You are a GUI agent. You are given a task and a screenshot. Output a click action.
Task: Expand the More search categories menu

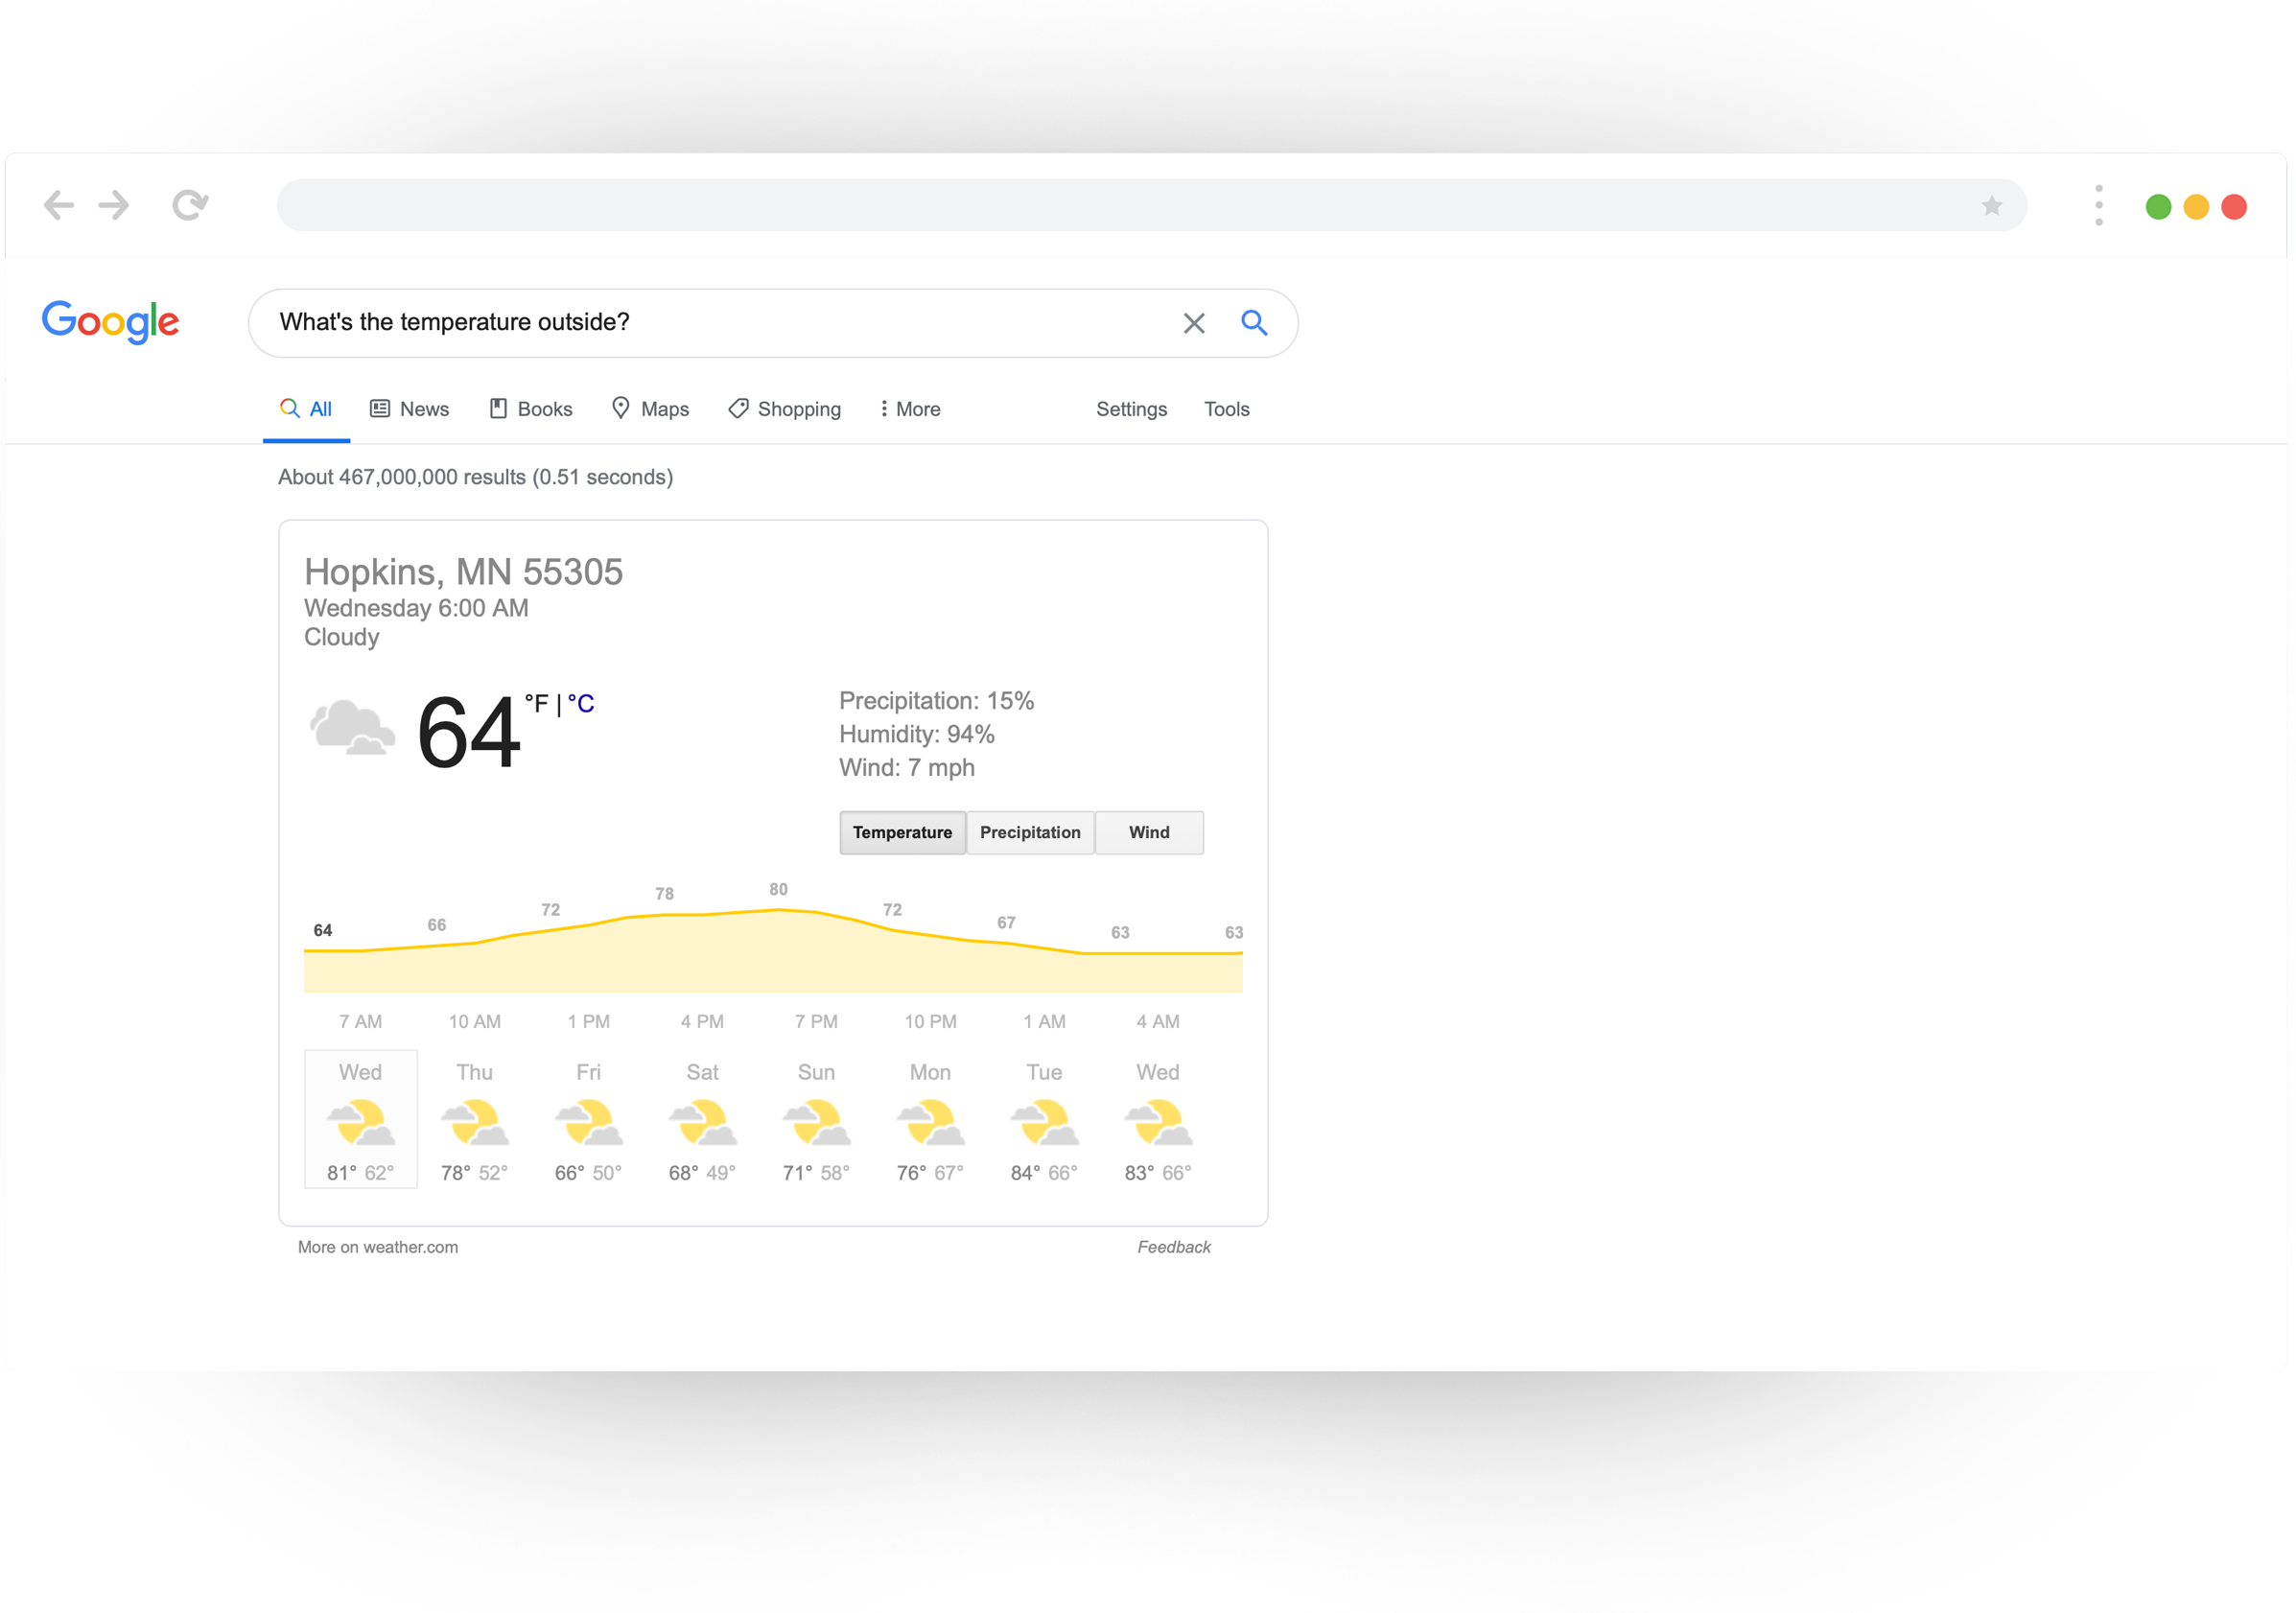(x=910, y=409)
